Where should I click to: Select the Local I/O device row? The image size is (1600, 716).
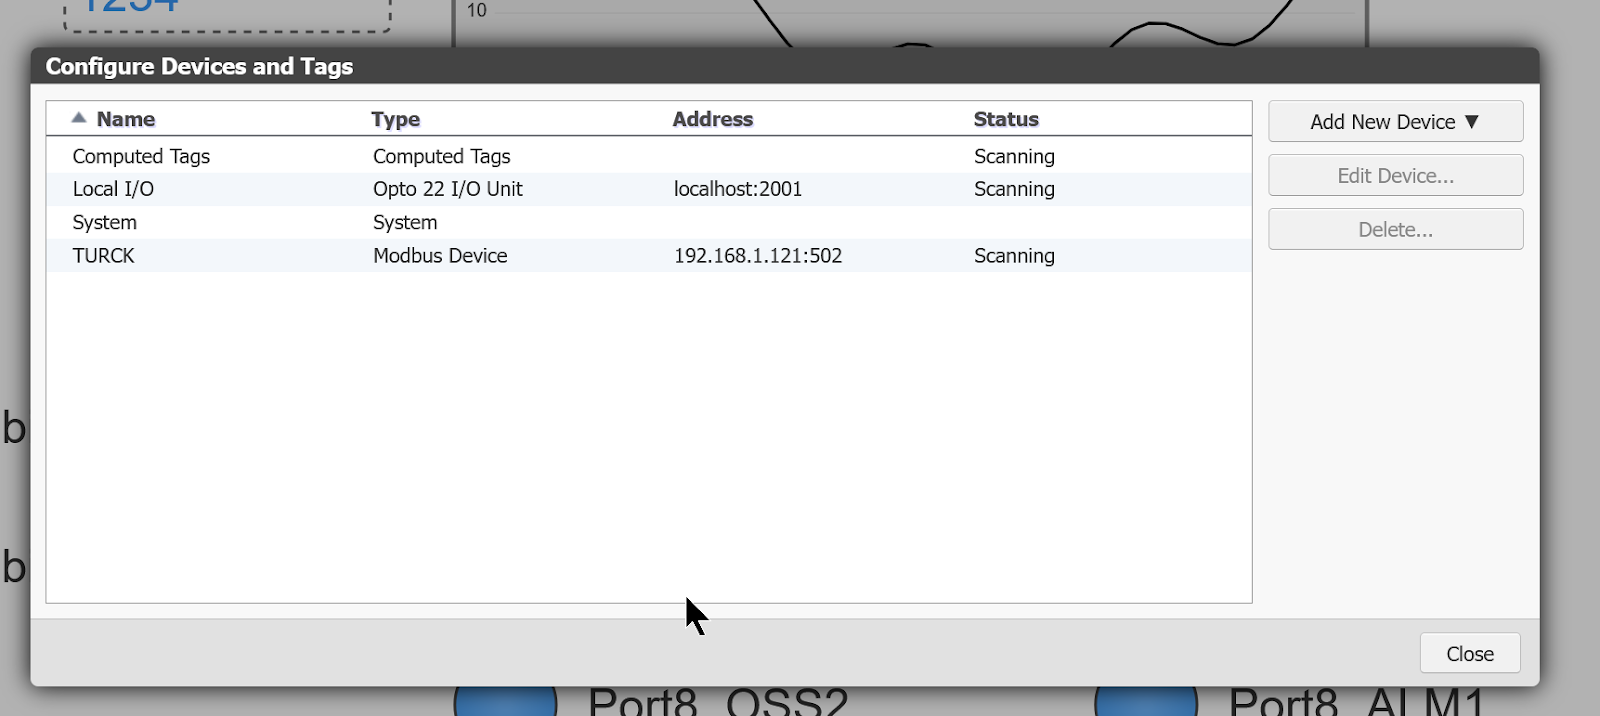(649, 189)
